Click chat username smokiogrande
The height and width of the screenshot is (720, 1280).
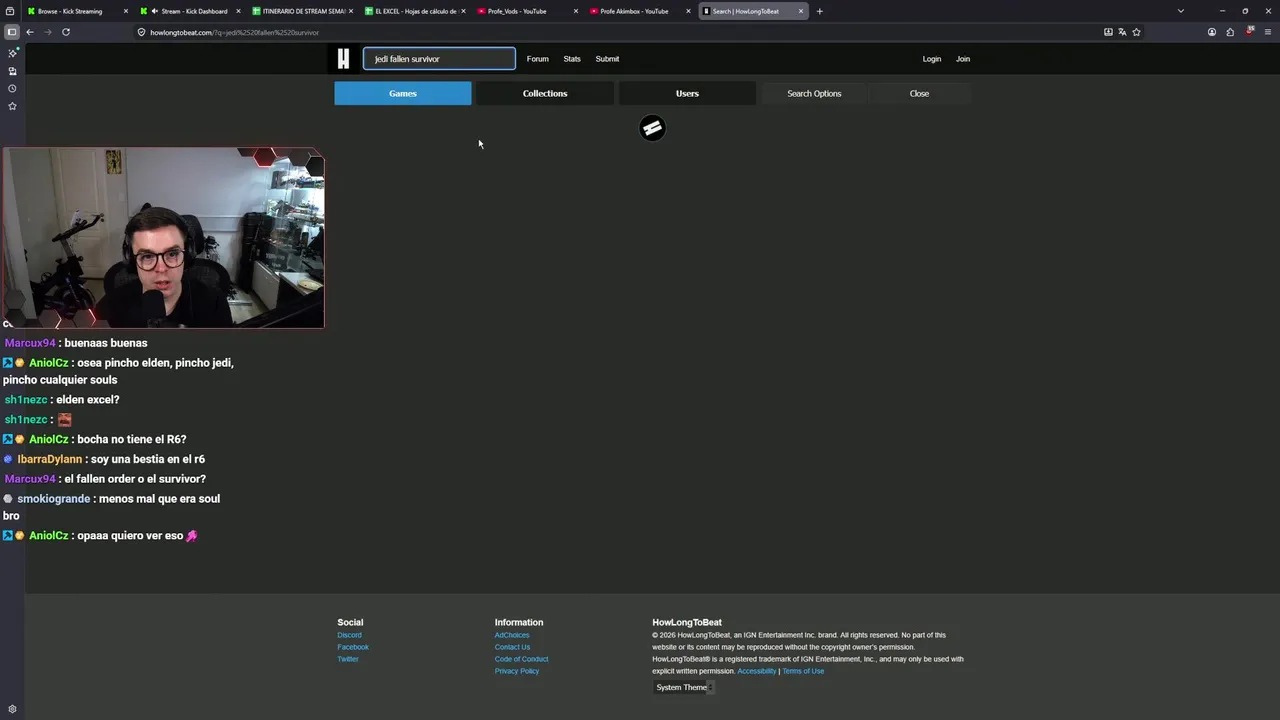click(54, 499)
